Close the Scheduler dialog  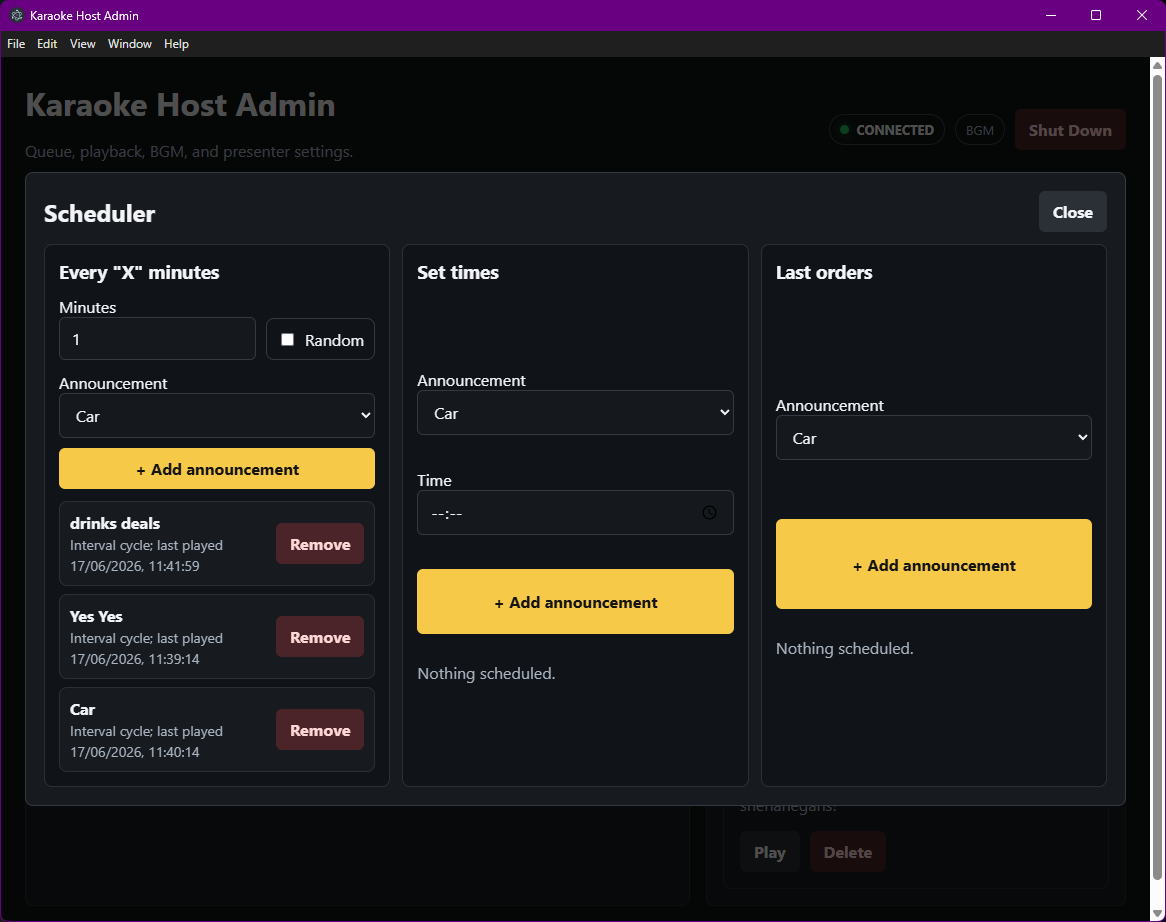1072,212
